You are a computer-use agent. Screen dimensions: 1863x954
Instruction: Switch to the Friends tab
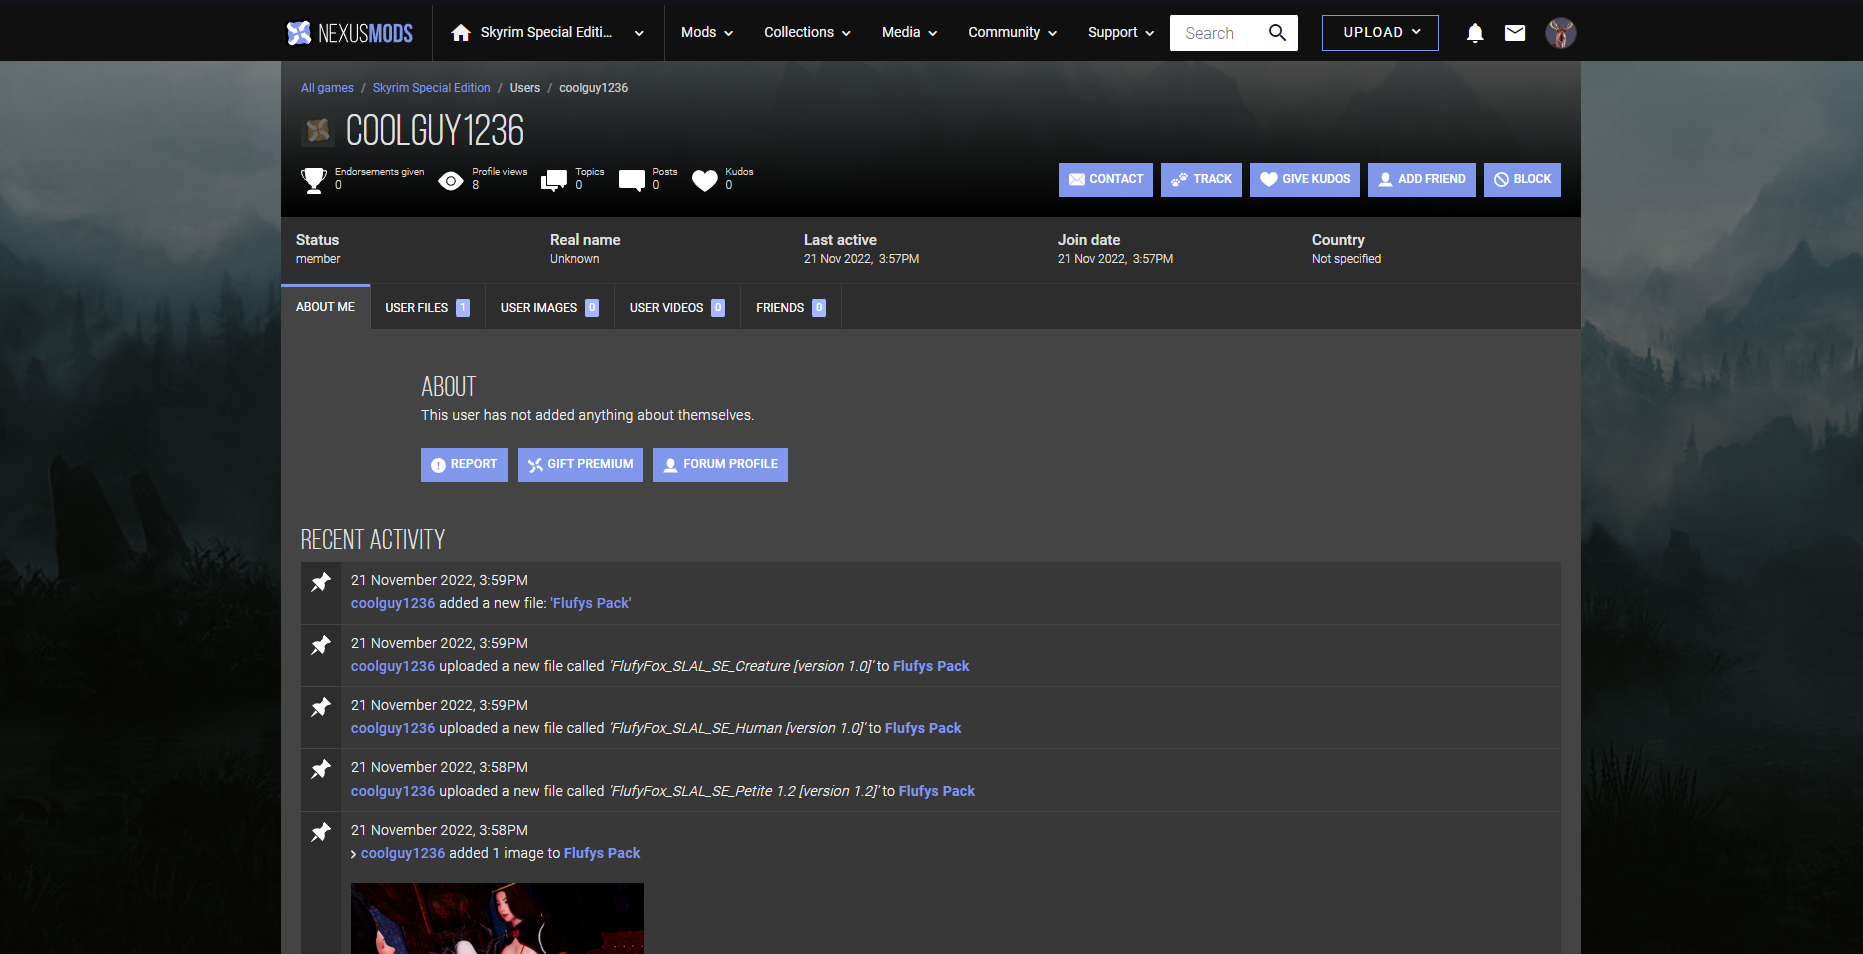pos(791,308)
